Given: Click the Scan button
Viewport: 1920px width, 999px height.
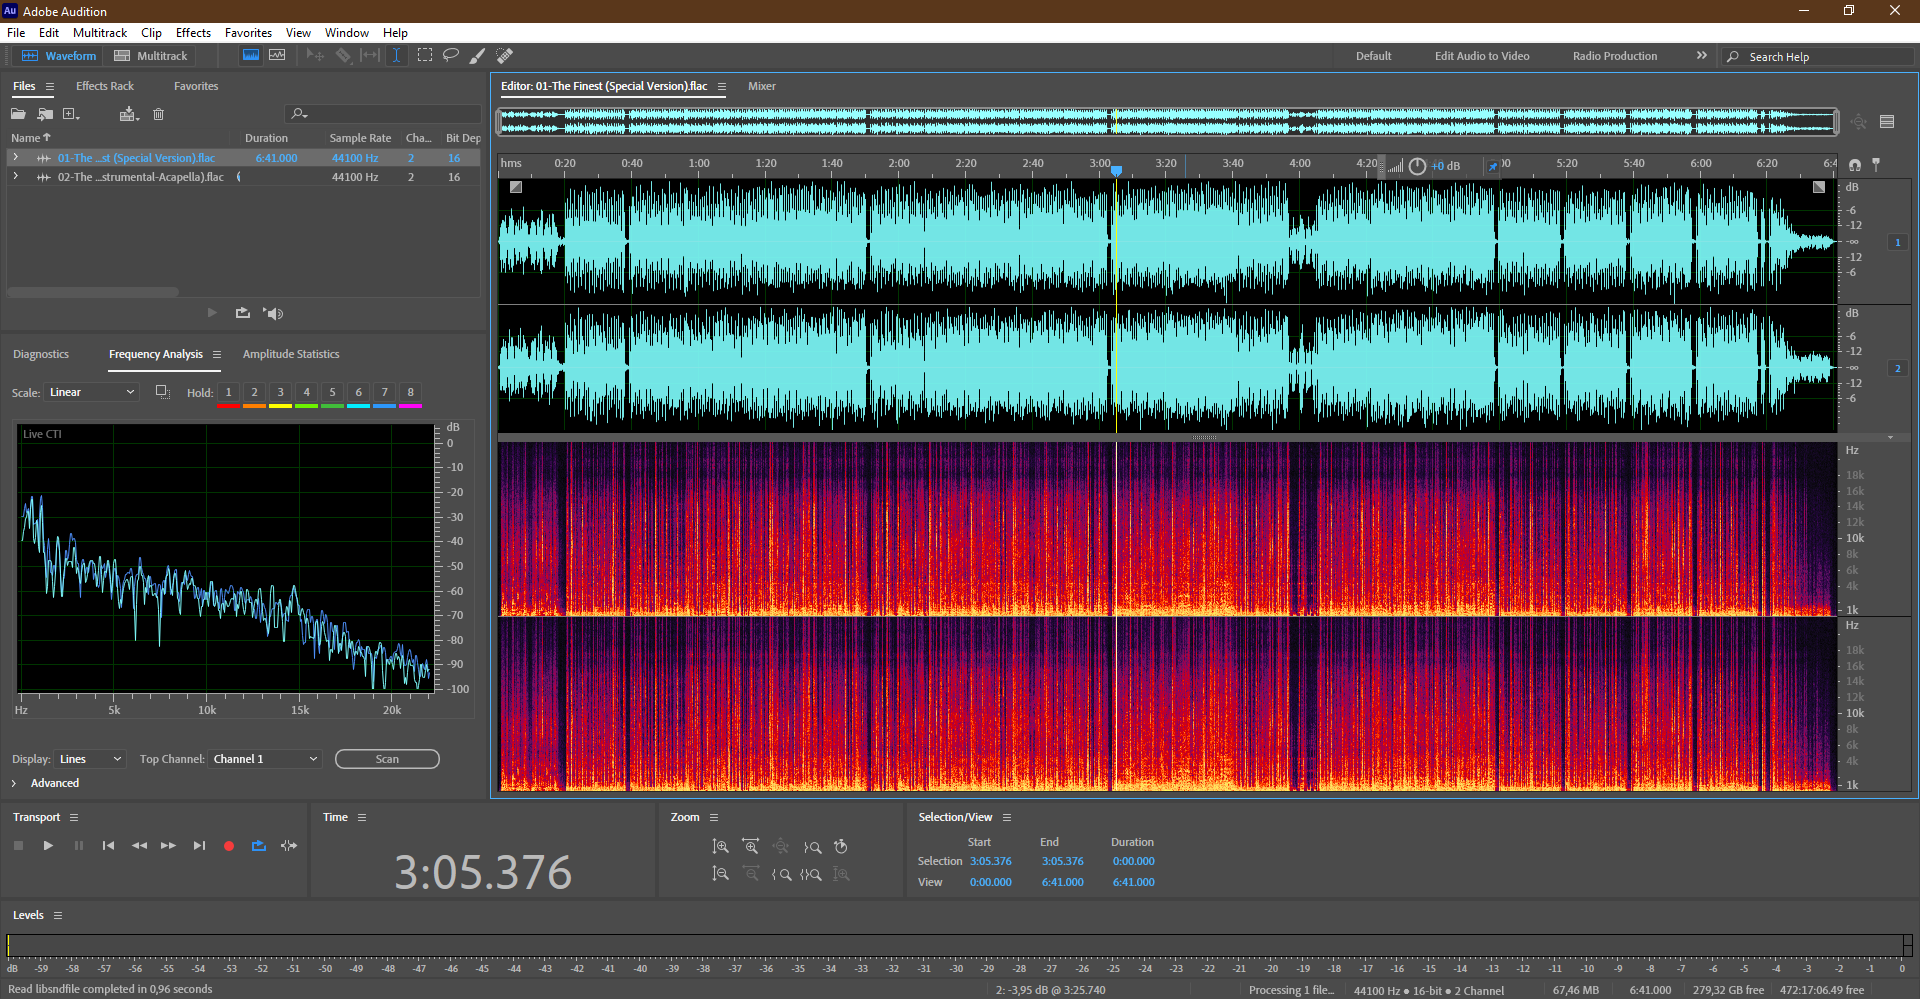Looking at the screenshot, I should coord(387,759).
